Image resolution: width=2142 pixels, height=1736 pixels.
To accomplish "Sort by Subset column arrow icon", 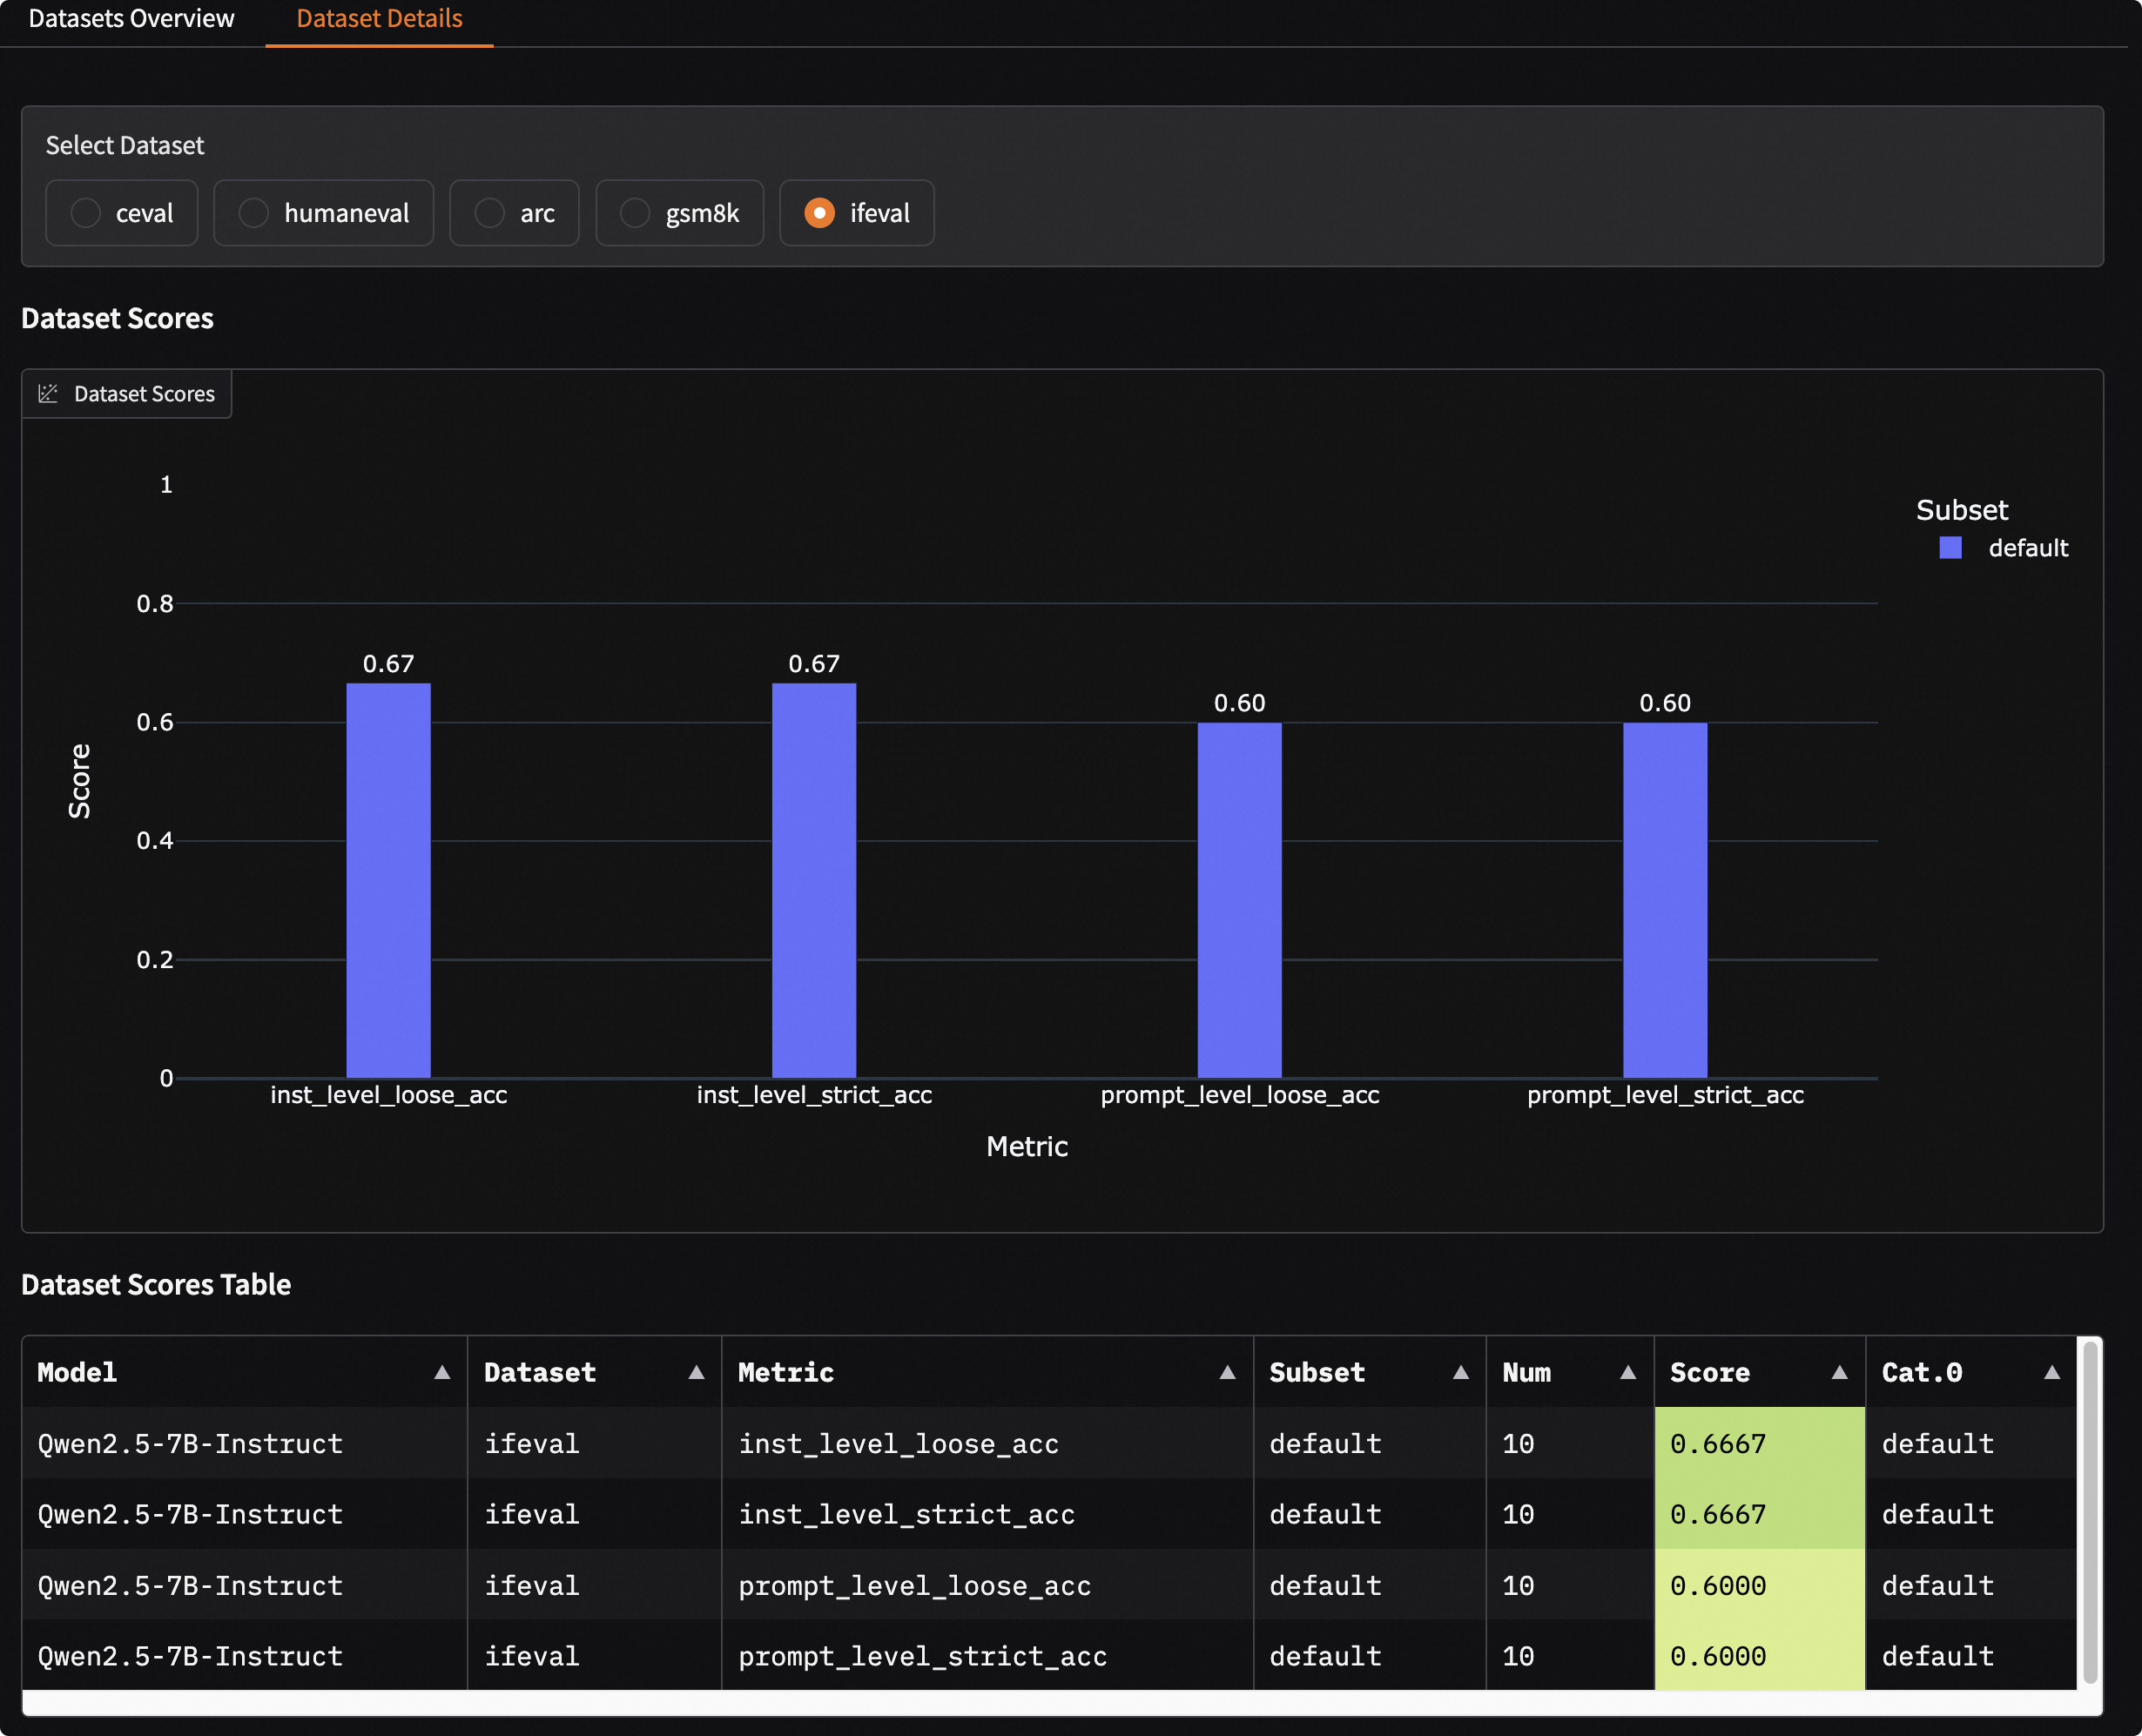I will 1460,1372.
